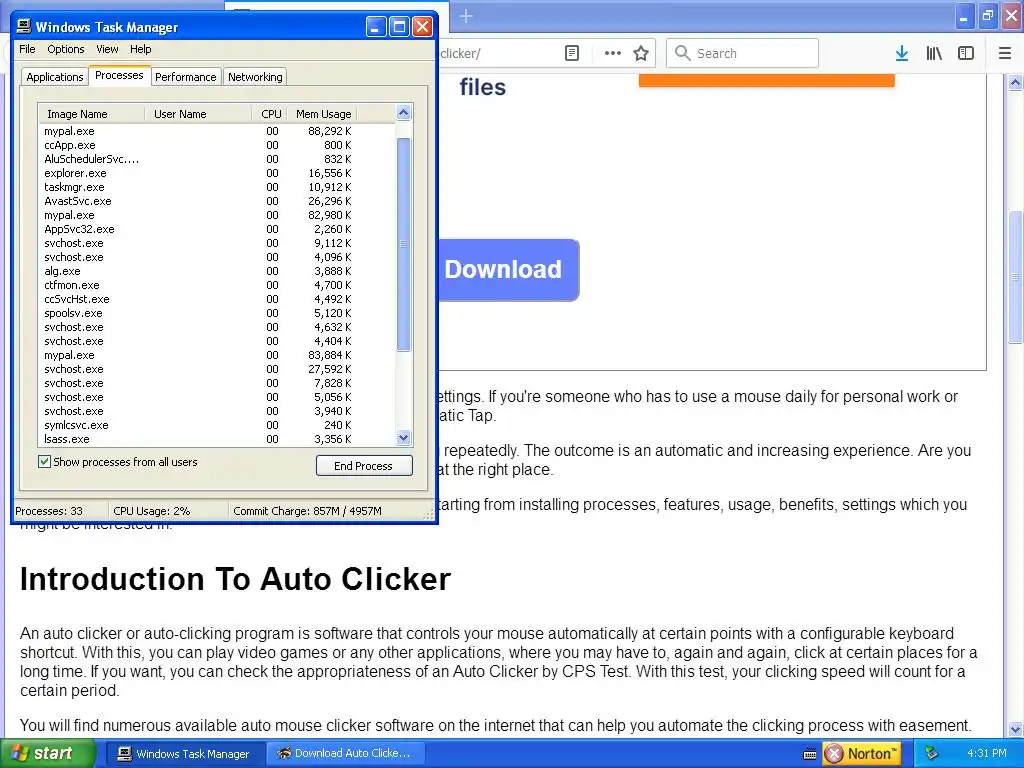Open a new browser tab with plus
The width and height of the screenshot is (1024, 768).
466,16
